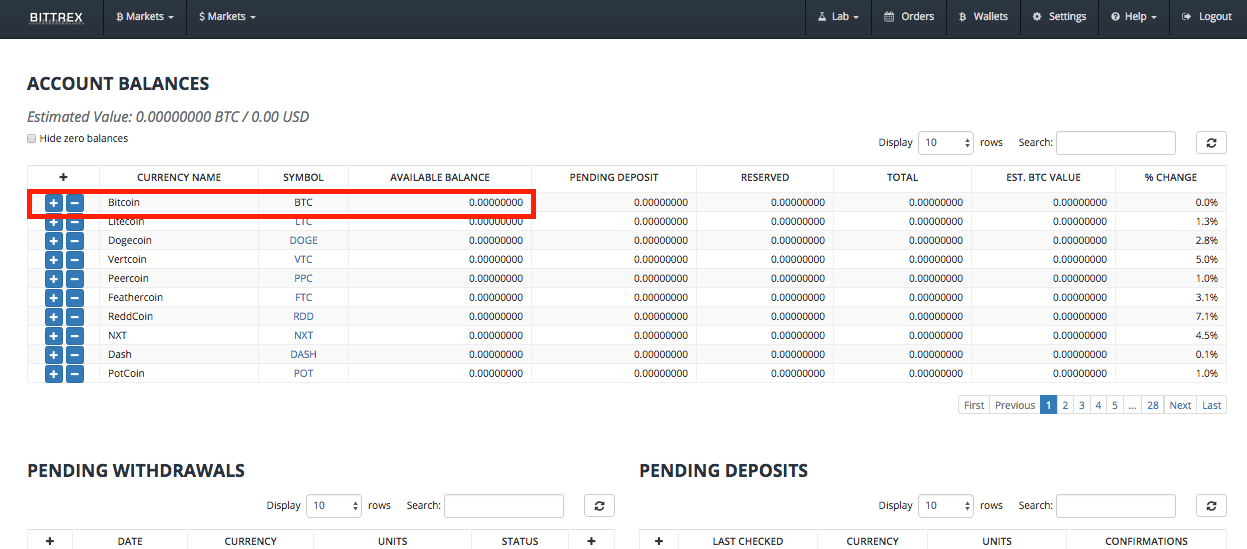Viewport: 1247px width, 549px height.
Task: Change Account Balances display rows dropdown
Action: pos(946,143)
